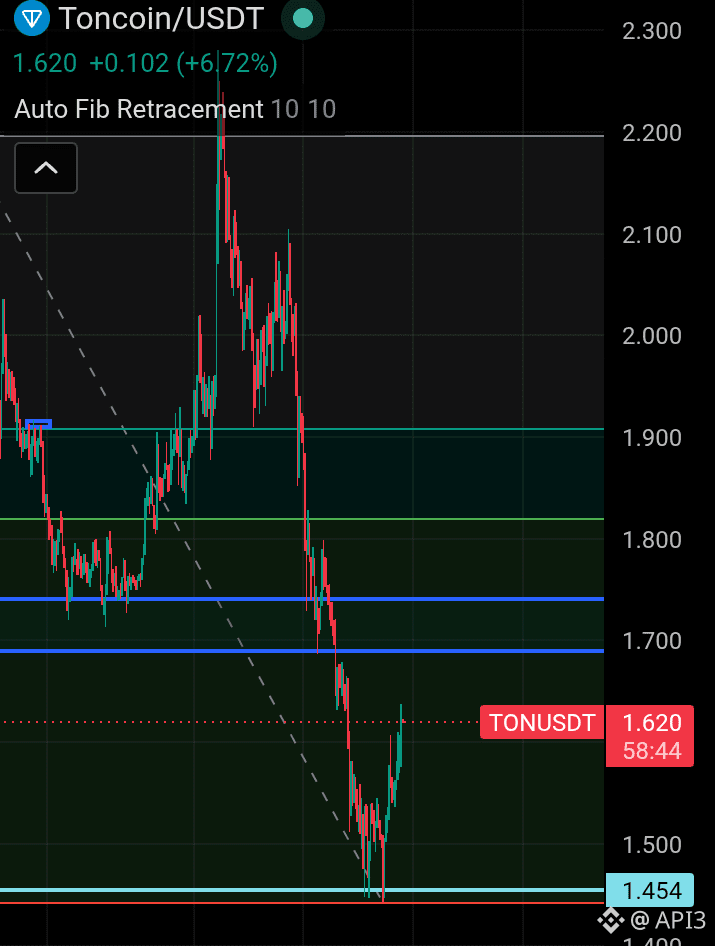Image resolution: width=715 pixels, height=946 pixels.
Task: Click the TONUSDT price line label
Action: [542, 722]
